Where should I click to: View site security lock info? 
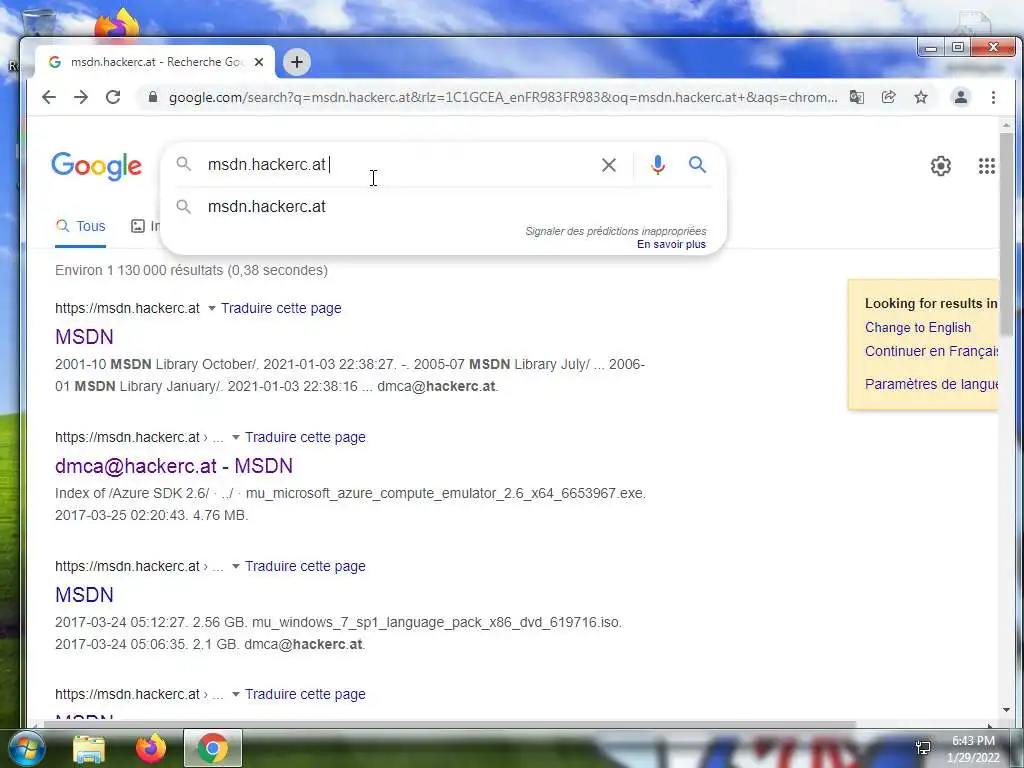pyautogui.click(x=153, y=97)
